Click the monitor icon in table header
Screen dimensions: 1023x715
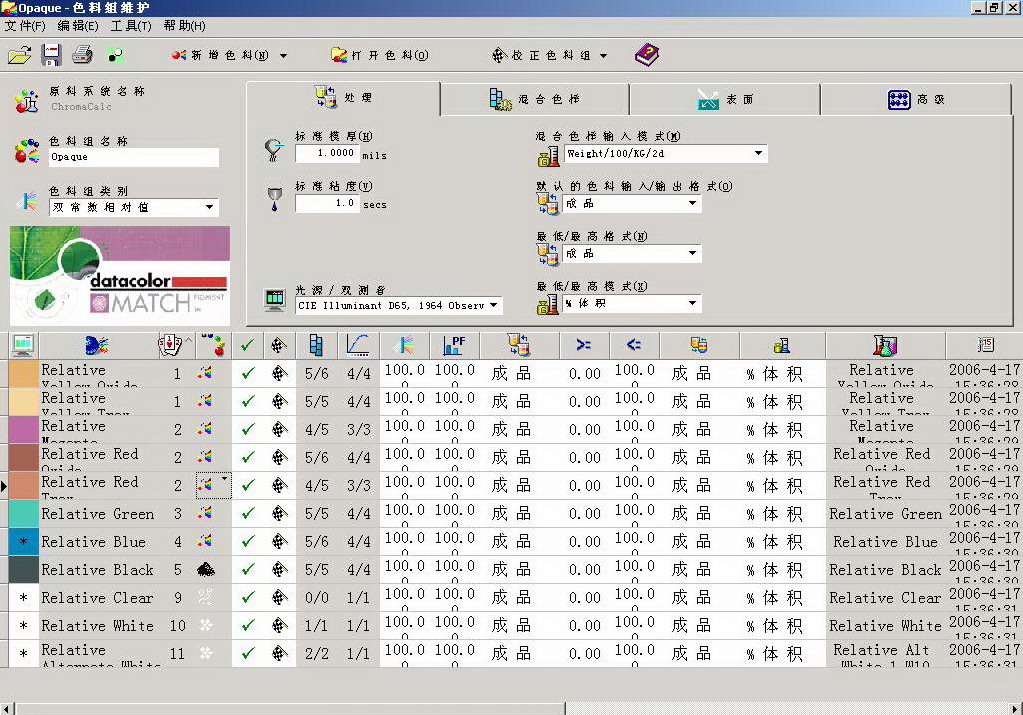(23, 345)
